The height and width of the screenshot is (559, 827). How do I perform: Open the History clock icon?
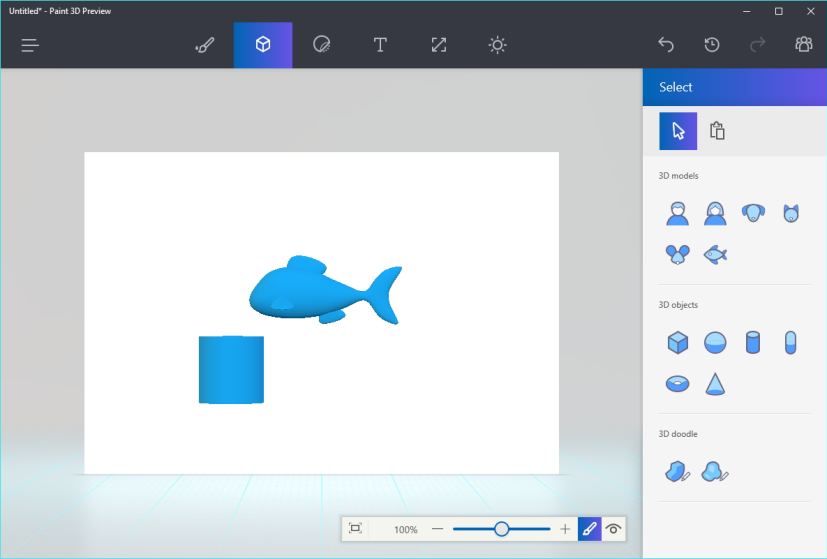point(712,45)
